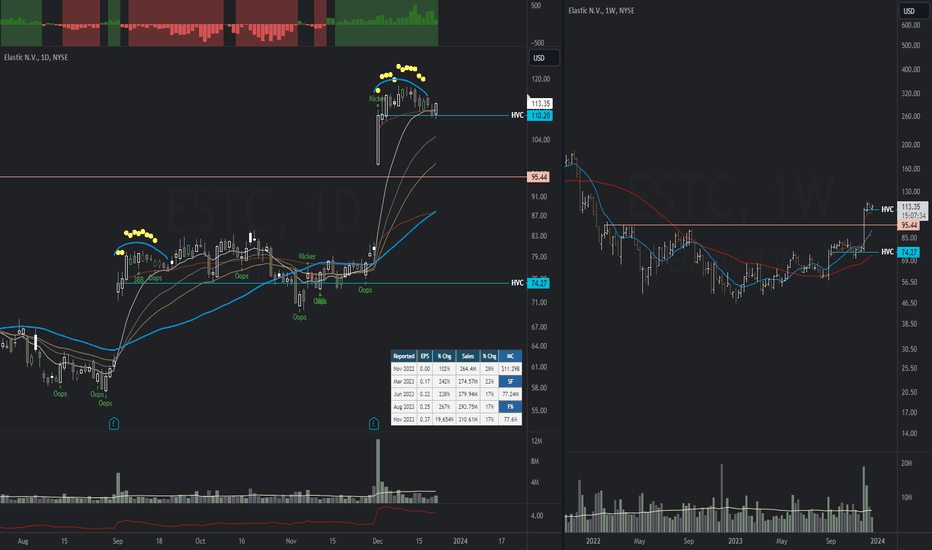Click the 20M label on the weekly volume scale

906,463
